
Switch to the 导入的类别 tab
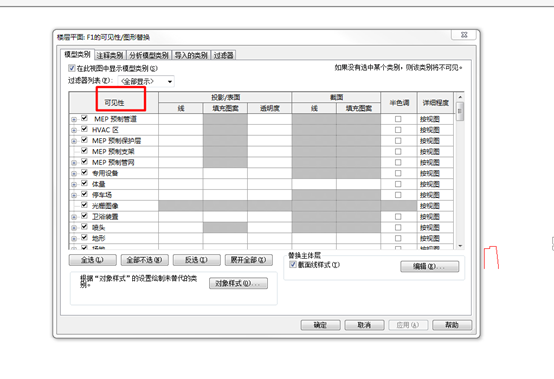(x=191, y=55)
